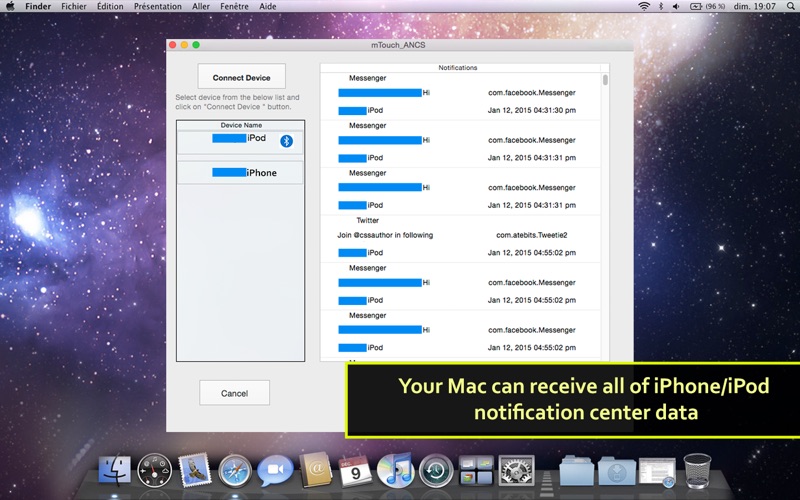Select the iPhone device row
Viewport: 800px width, 500px height.
pyautogui.click(x=240, y=173)
